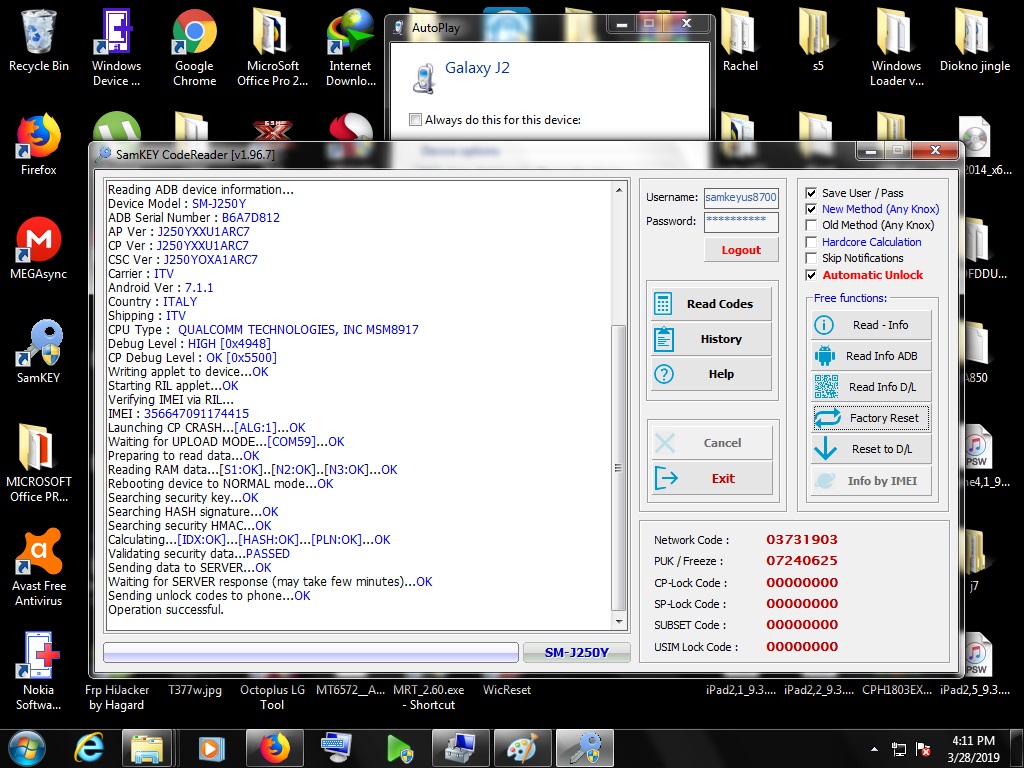Screen dimensions: 1024x768
Task: Open Windows Explorer taskbar icon
Action: [x=146, y=748]
